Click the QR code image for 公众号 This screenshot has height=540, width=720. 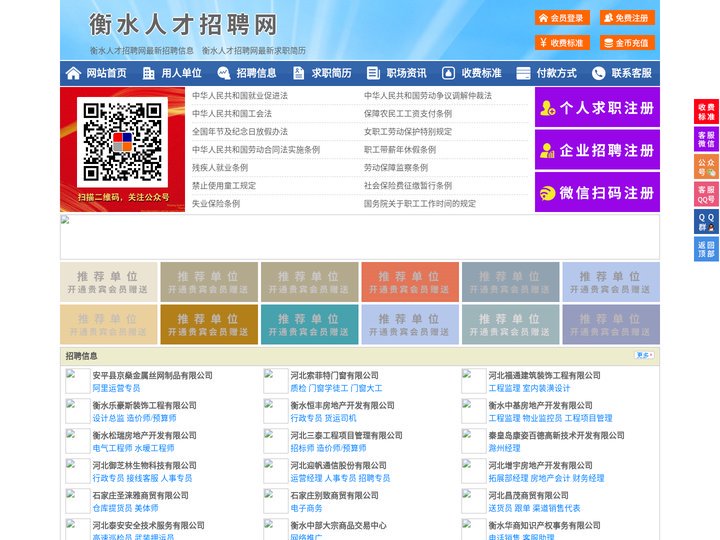[122, 142]
